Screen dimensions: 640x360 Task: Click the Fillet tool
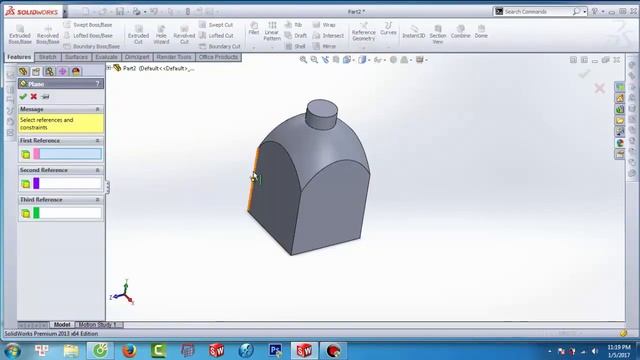coord(254,28)
